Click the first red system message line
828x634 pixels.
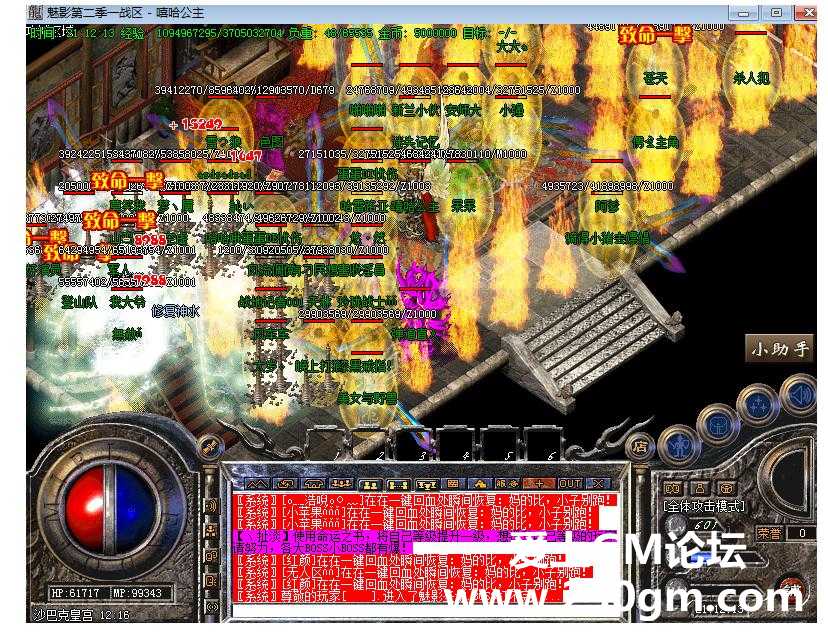[x=425, y=500]
